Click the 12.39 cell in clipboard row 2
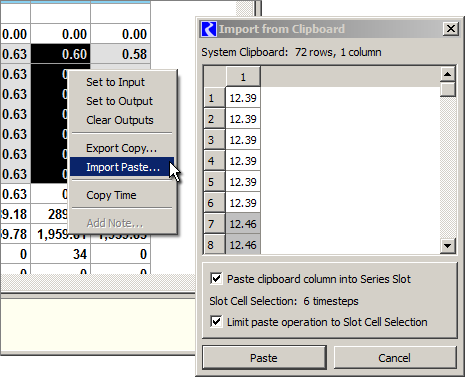Screen dimensions: 465x377 (x=243, y=119)
